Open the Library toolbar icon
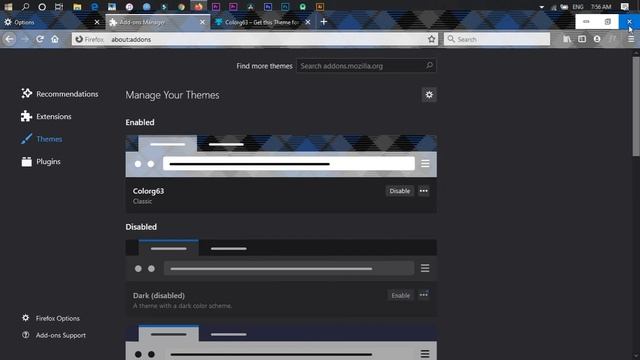 tap(567, 39)
